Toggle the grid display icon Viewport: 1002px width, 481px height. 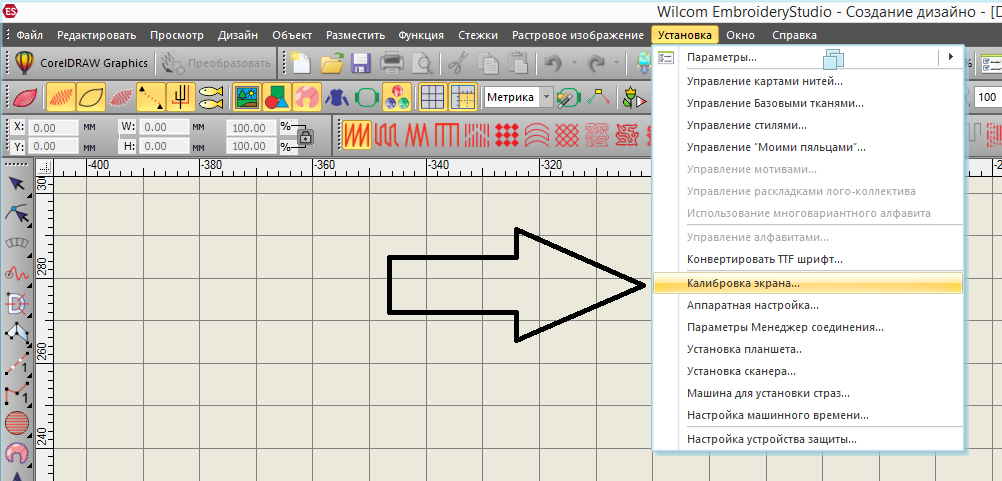[433, 97]
